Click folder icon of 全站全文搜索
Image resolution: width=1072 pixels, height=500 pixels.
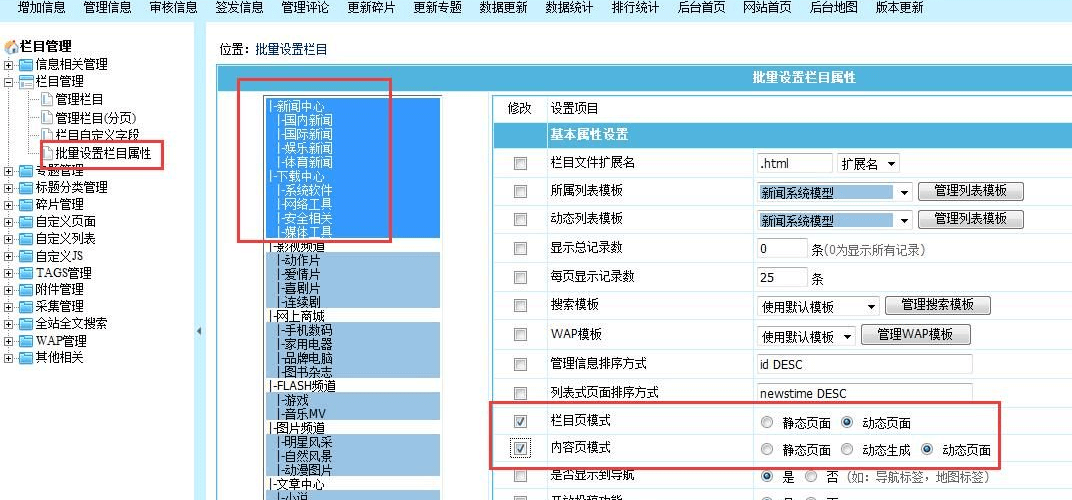pos(26,324)
